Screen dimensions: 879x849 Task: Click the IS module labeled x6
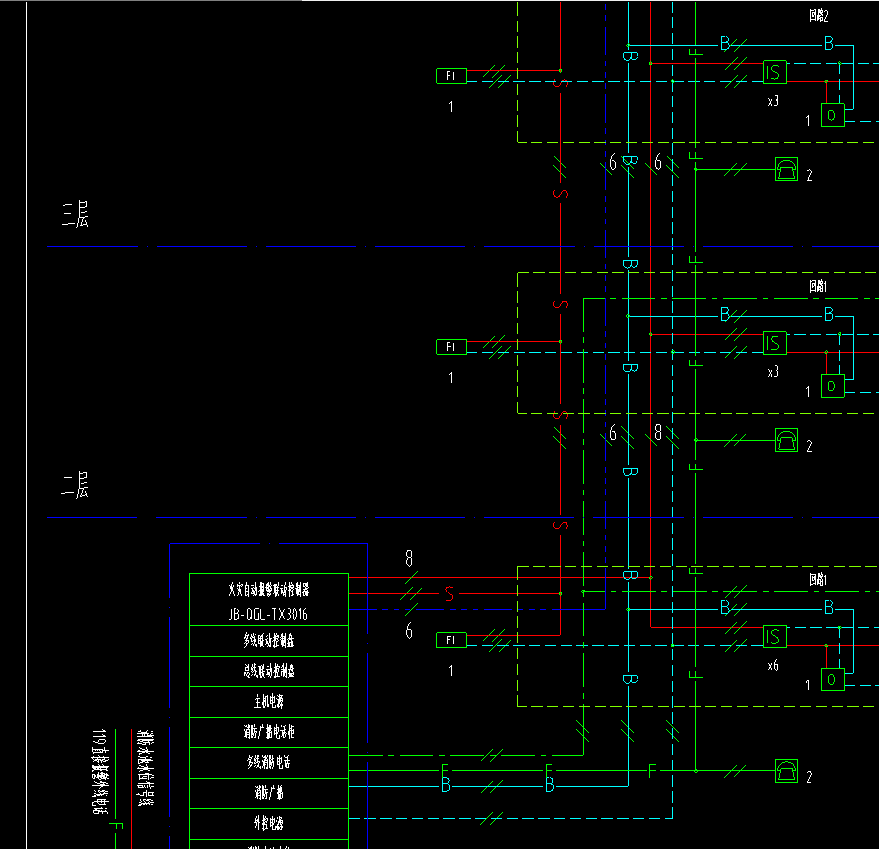[x=774, y=636]
